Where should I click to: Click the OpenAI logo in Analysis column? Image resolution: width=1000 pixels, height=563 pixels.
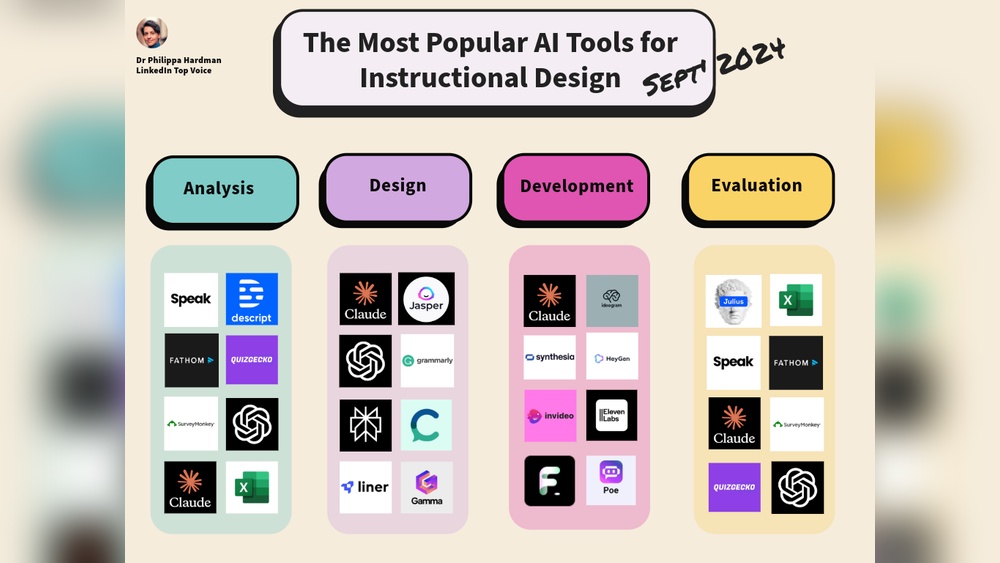tap(251, 424)
